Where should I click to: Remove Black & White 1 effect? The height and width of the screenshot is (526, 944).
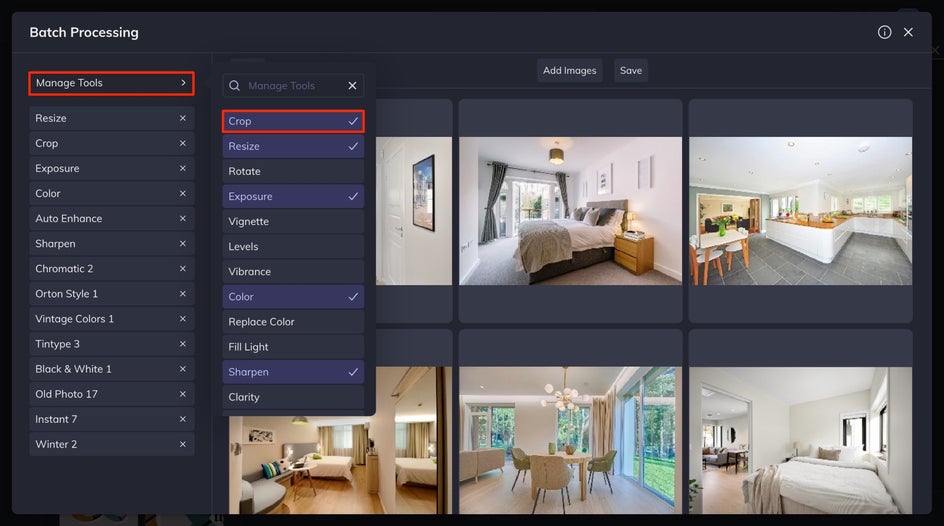point(182,369)
